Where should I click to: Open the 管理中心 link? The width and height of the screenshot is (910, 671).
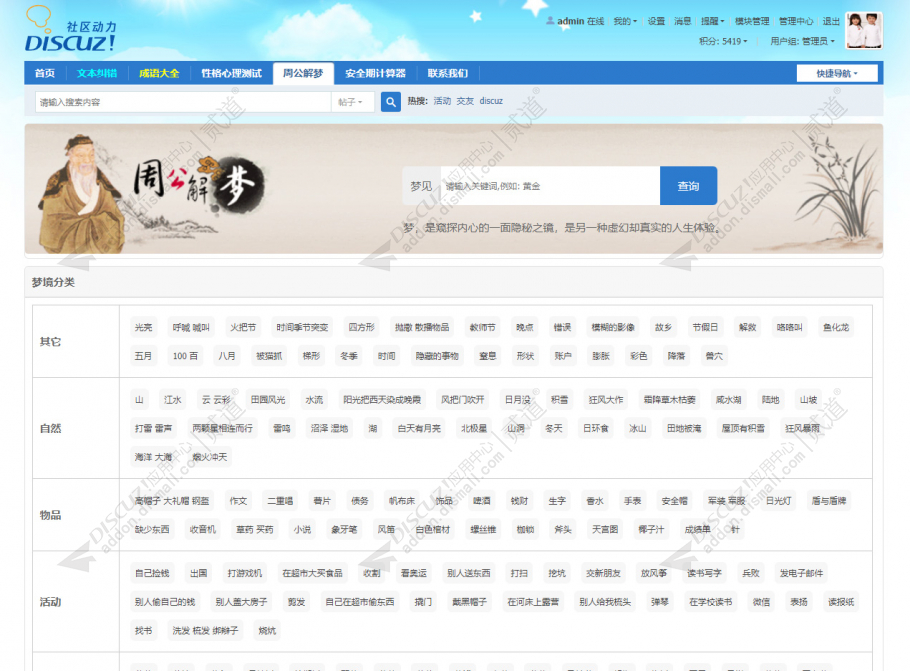point(796,21)
